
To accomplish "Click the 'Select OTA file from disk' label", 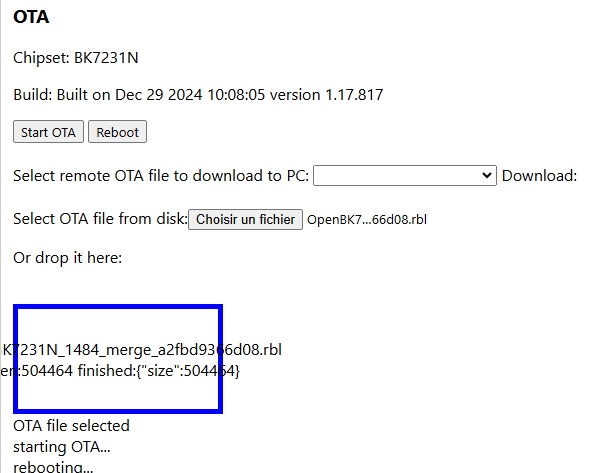I will pyautogui.click(x=101, y=219).
